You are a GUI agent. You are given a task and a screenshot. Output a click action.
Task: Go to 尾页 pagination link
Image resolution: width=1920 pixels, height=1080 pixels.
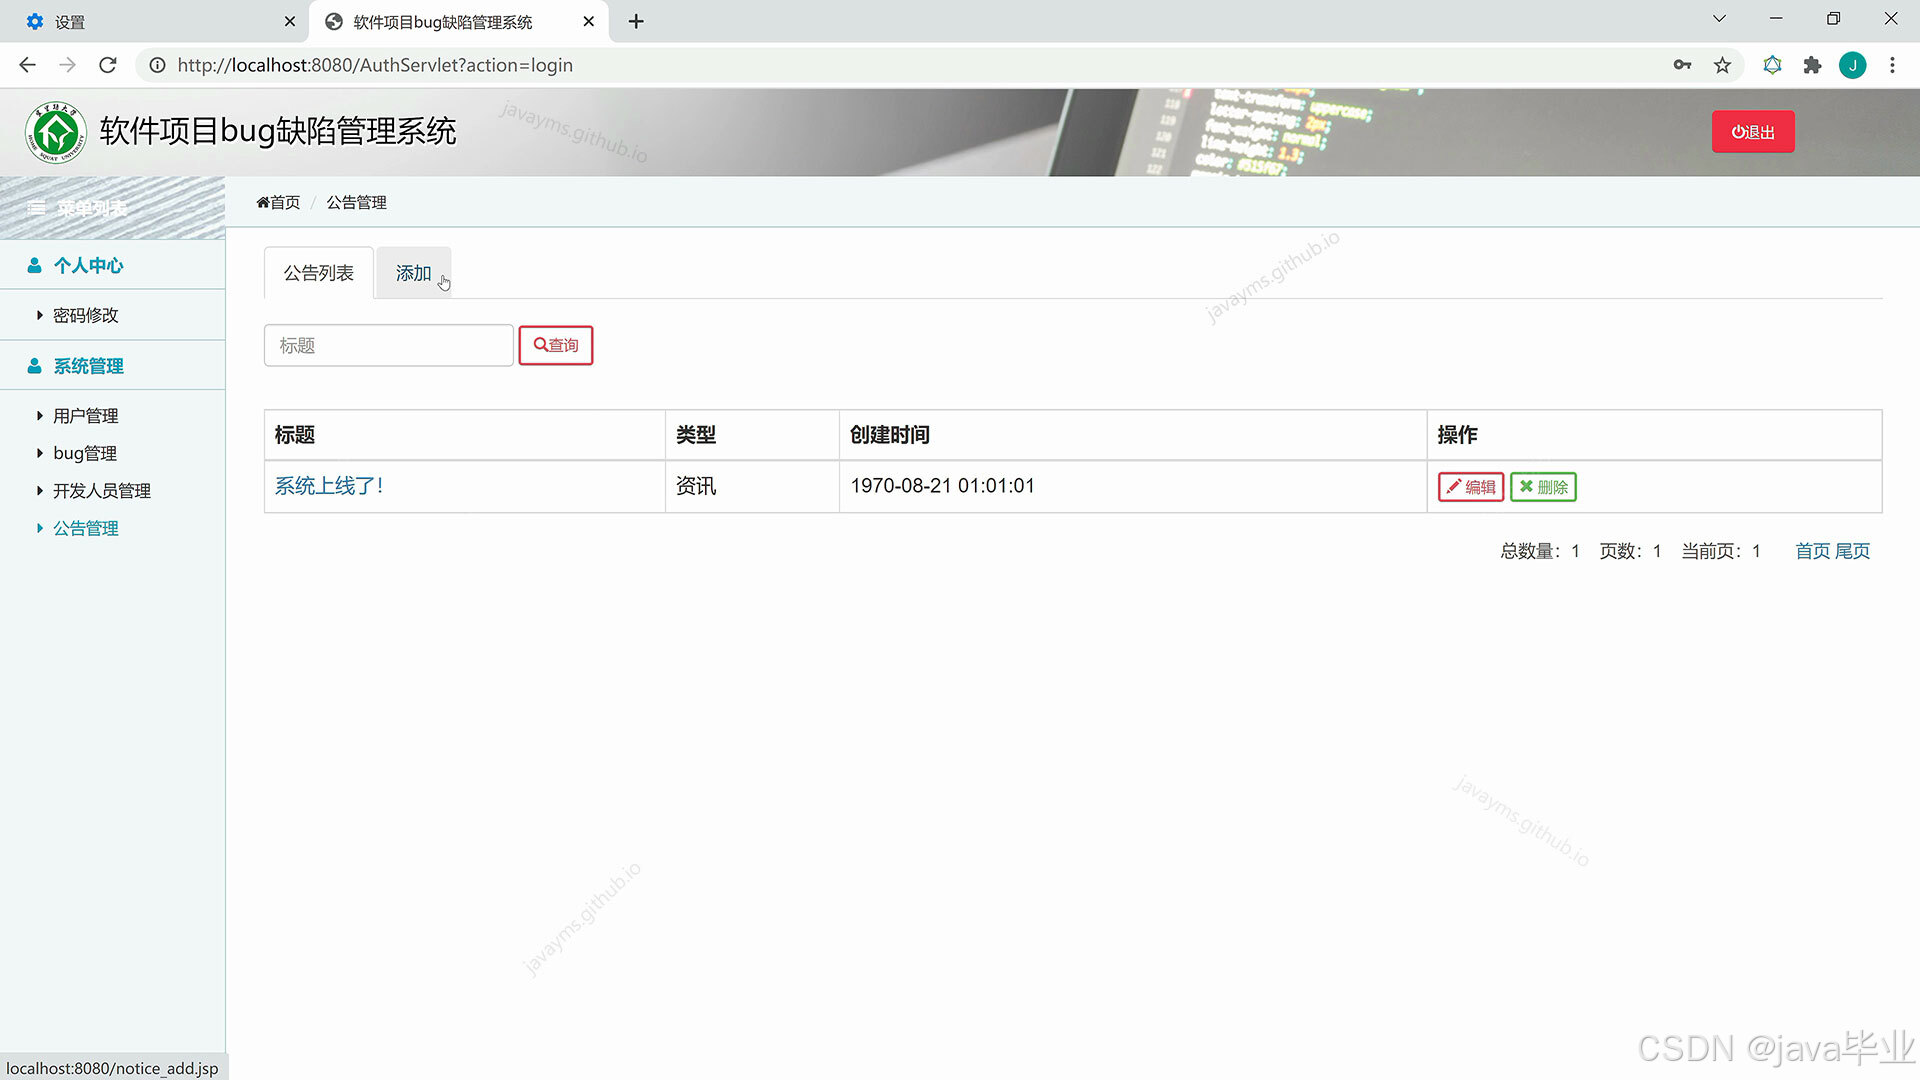(x=1852, y=551)
